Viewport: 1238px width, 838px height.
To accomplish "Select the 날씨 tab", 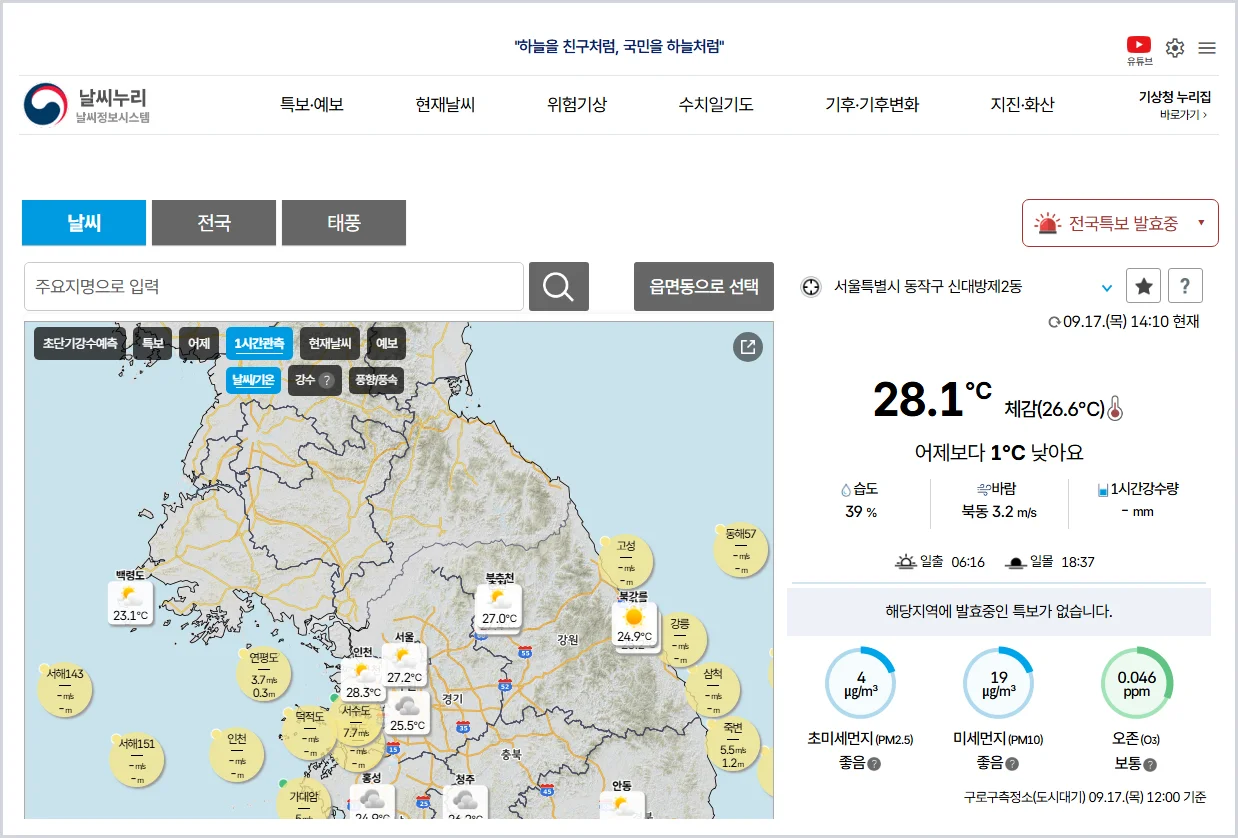I will point(84,223).
